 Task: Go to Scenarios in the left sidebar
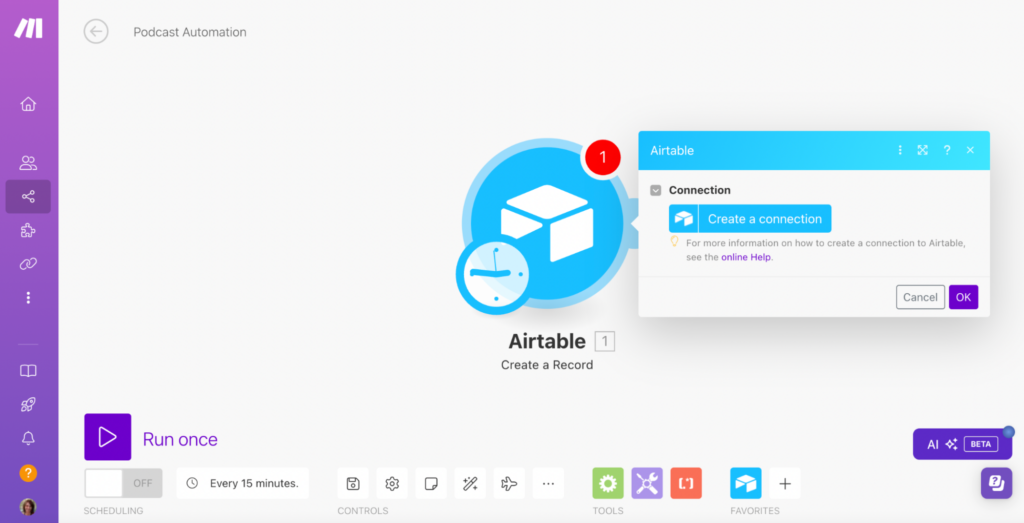tap(28, 197)
